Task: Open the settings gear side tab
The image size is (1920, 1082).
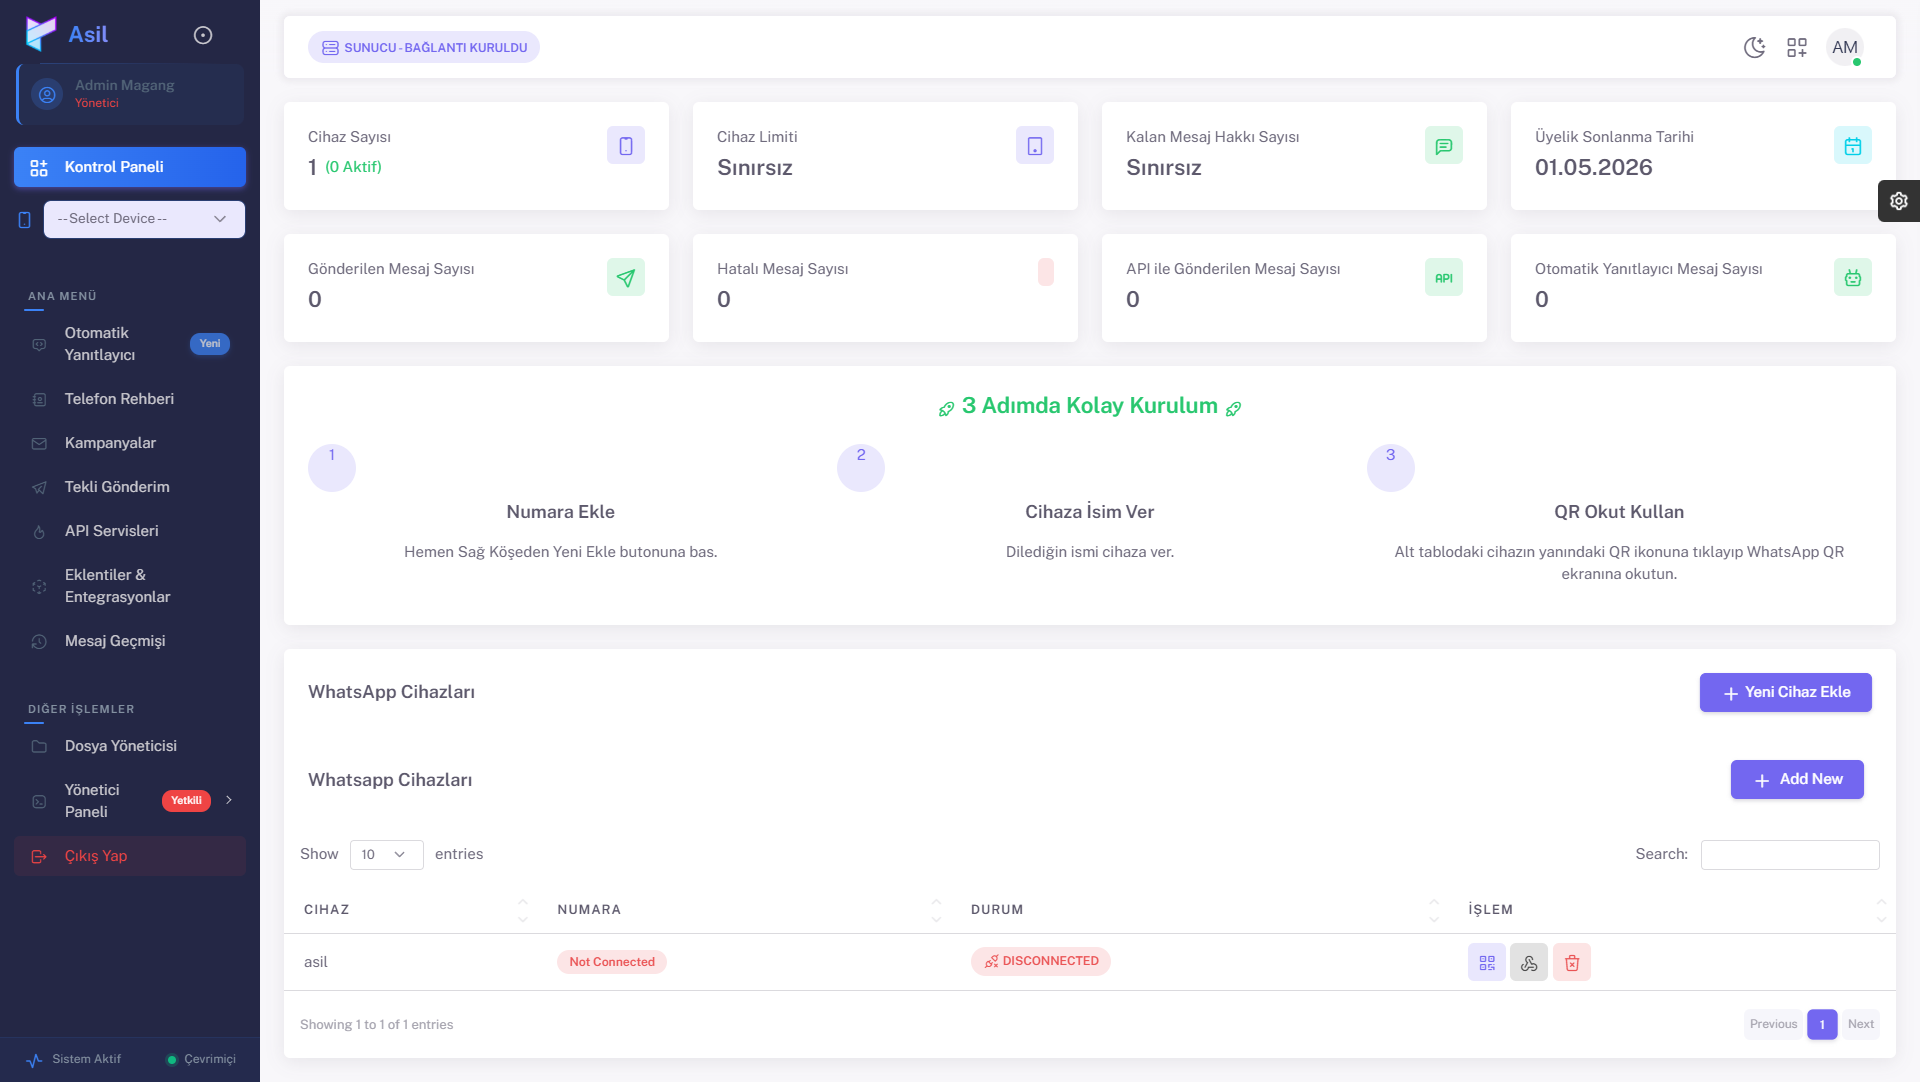Action: 1899,201
